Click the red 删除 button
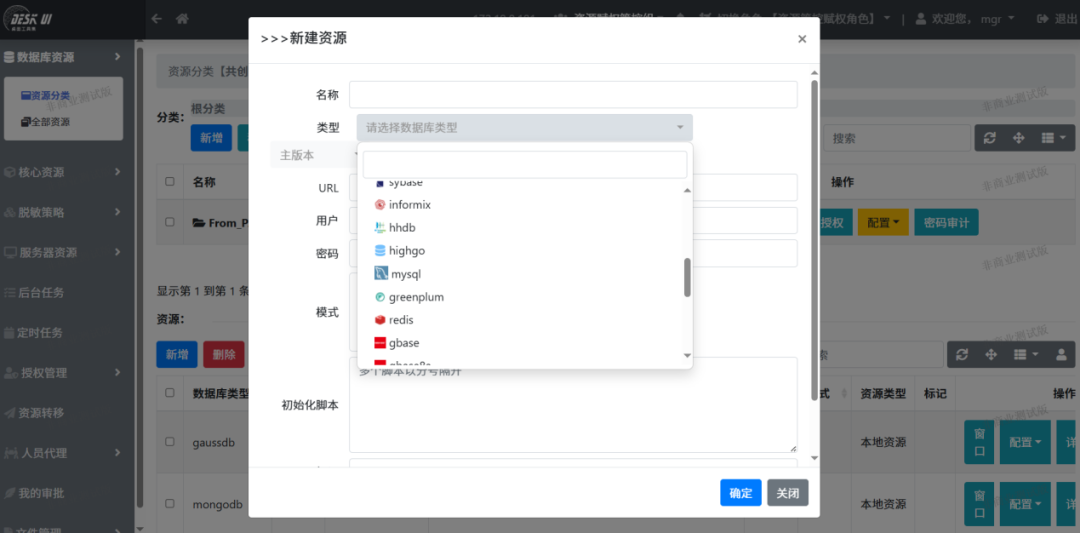This screenshot has height=533, width=1080. point(224,355)
